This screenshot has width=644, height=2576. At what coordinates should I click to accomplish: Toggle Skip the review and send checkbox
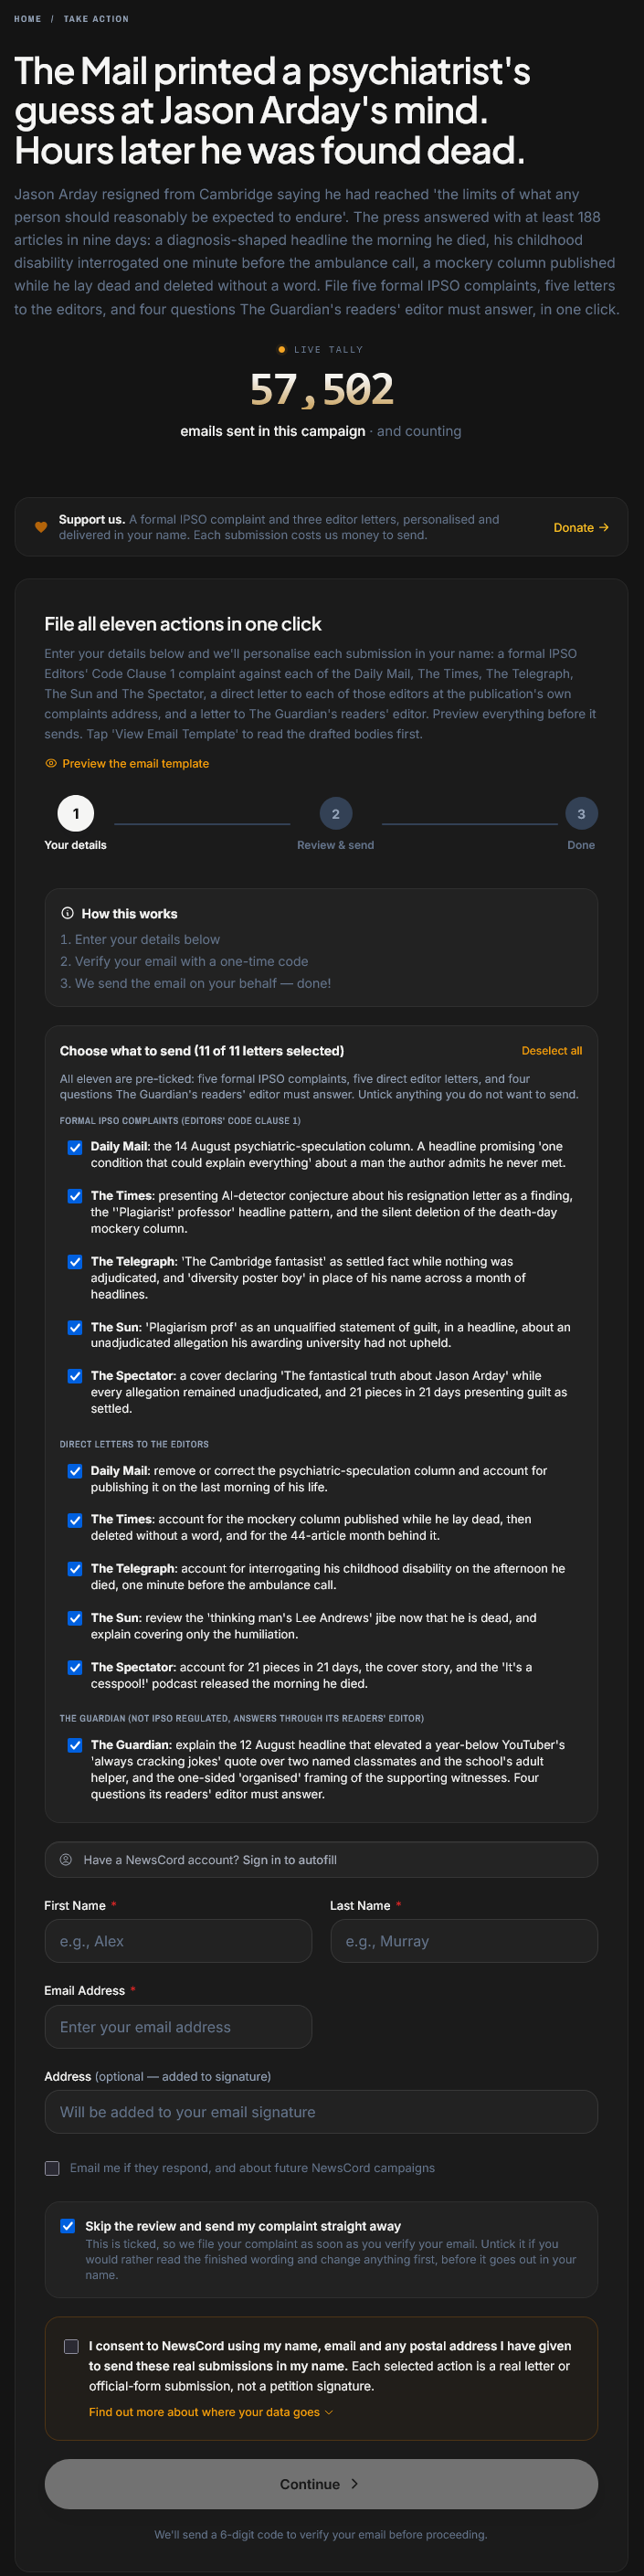pyautogui.click(x=67, y=2226)
